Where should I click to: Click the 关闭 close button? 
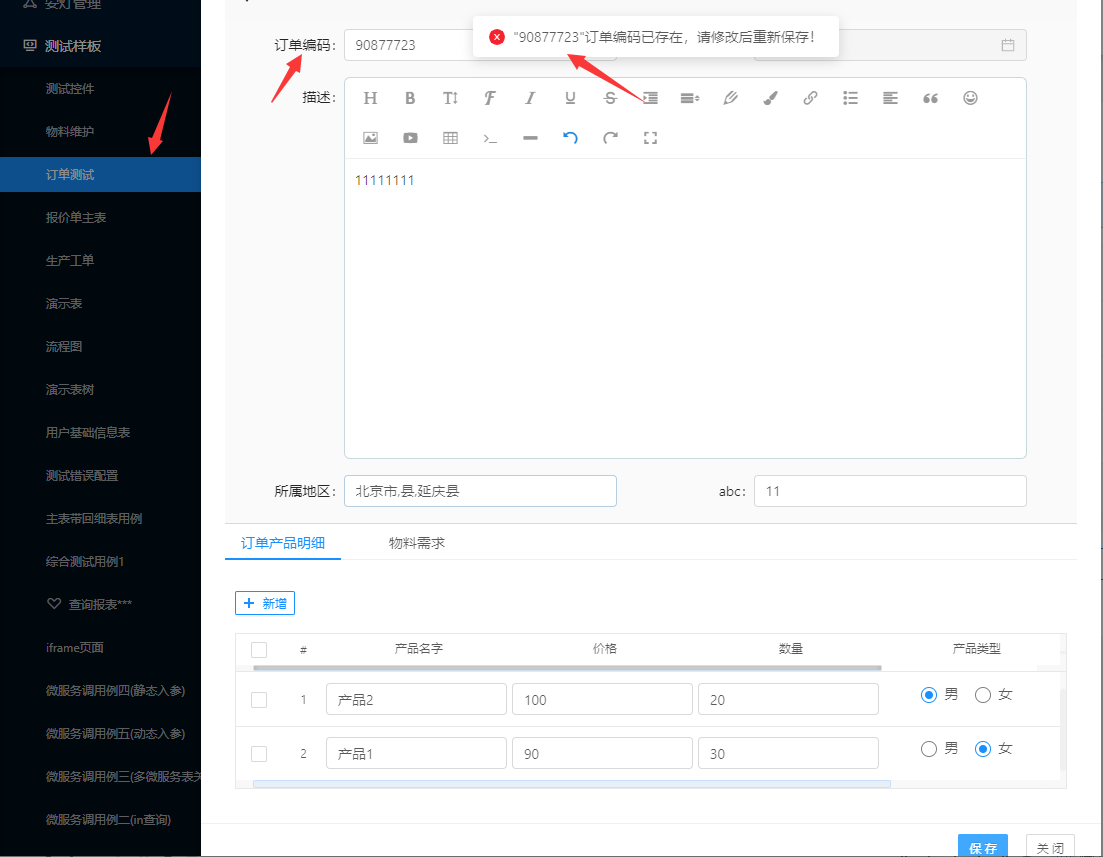click(x=1050, y=846)
